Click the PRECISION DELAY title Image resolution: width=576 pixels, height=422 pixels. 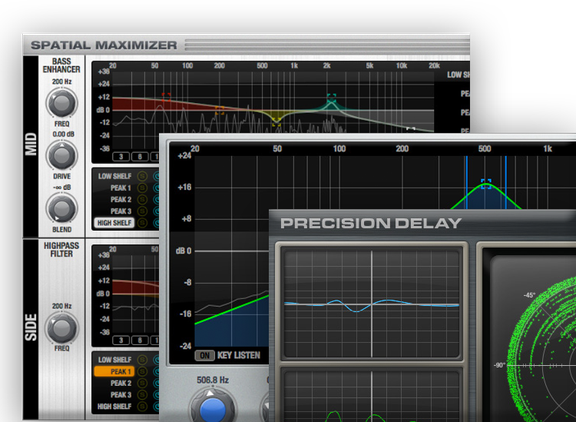coord(371,223)
